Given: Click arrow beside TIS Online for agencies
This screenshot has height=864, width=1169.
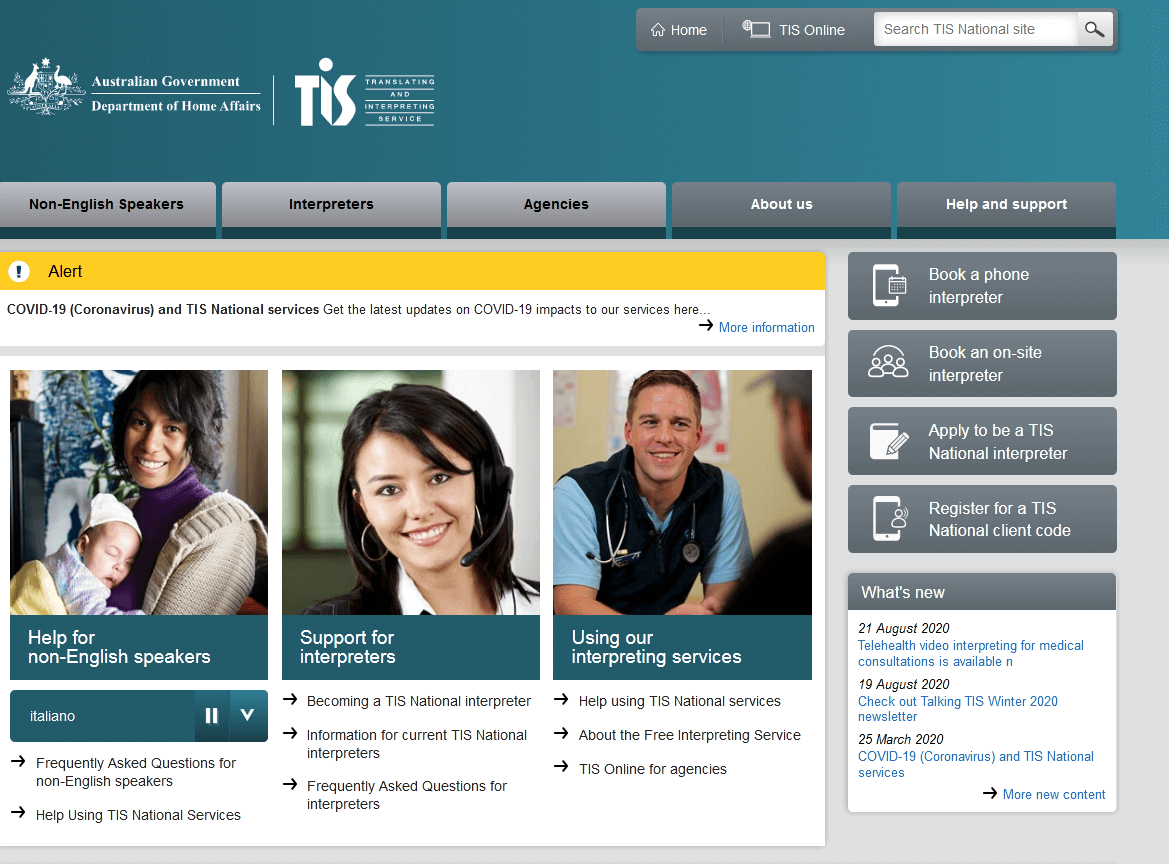Looking at the screenshot, I should tap(561, 766).
